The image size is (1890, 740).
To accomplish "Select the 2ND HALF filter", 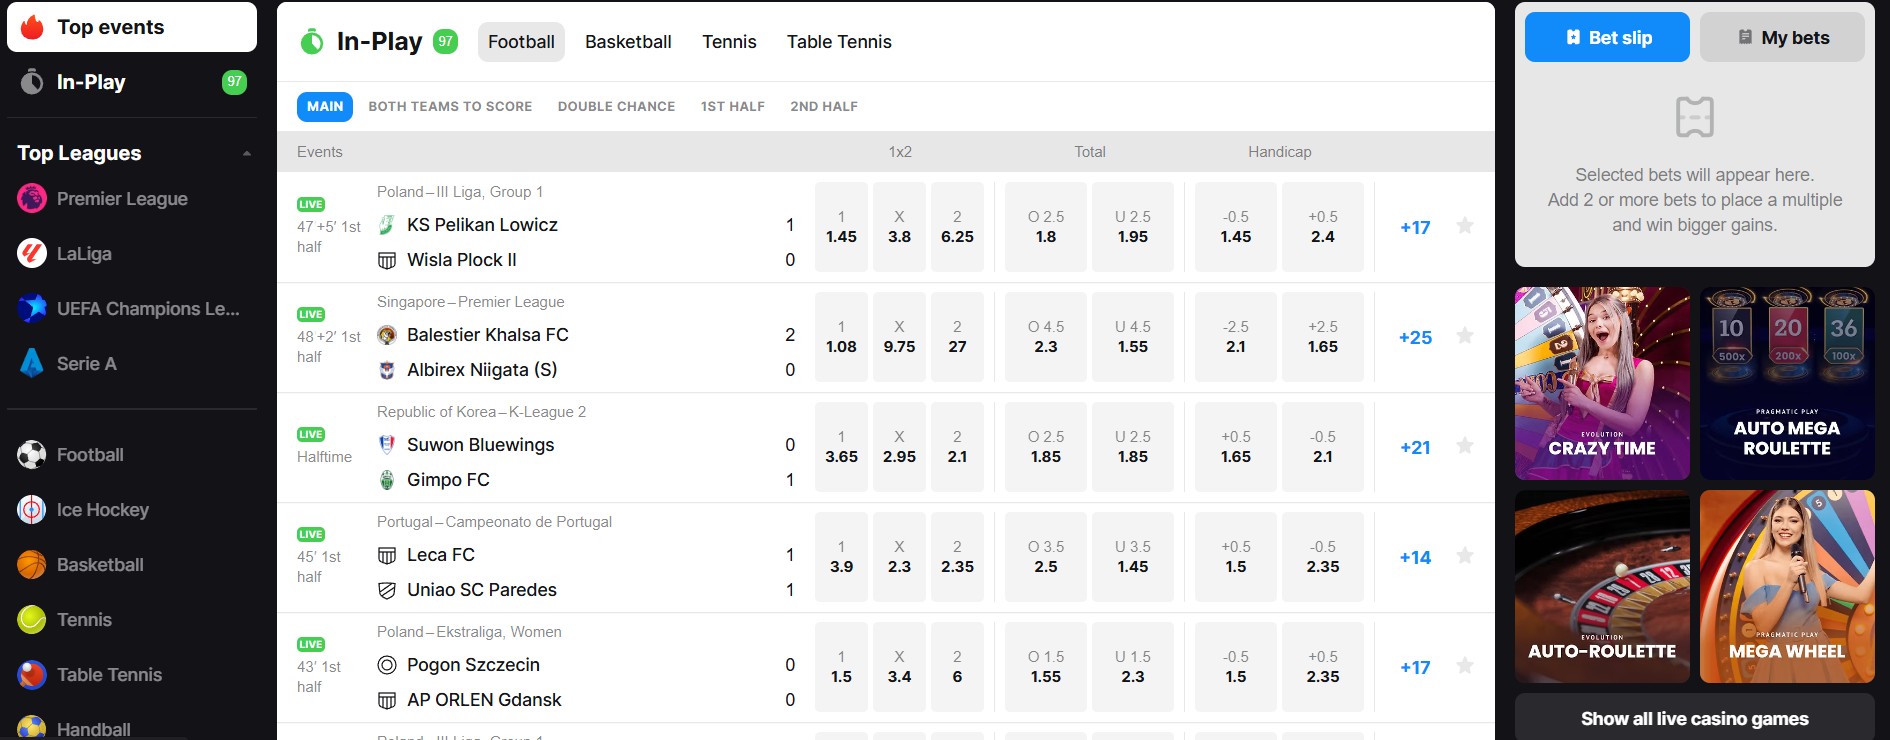I will 824,106.
